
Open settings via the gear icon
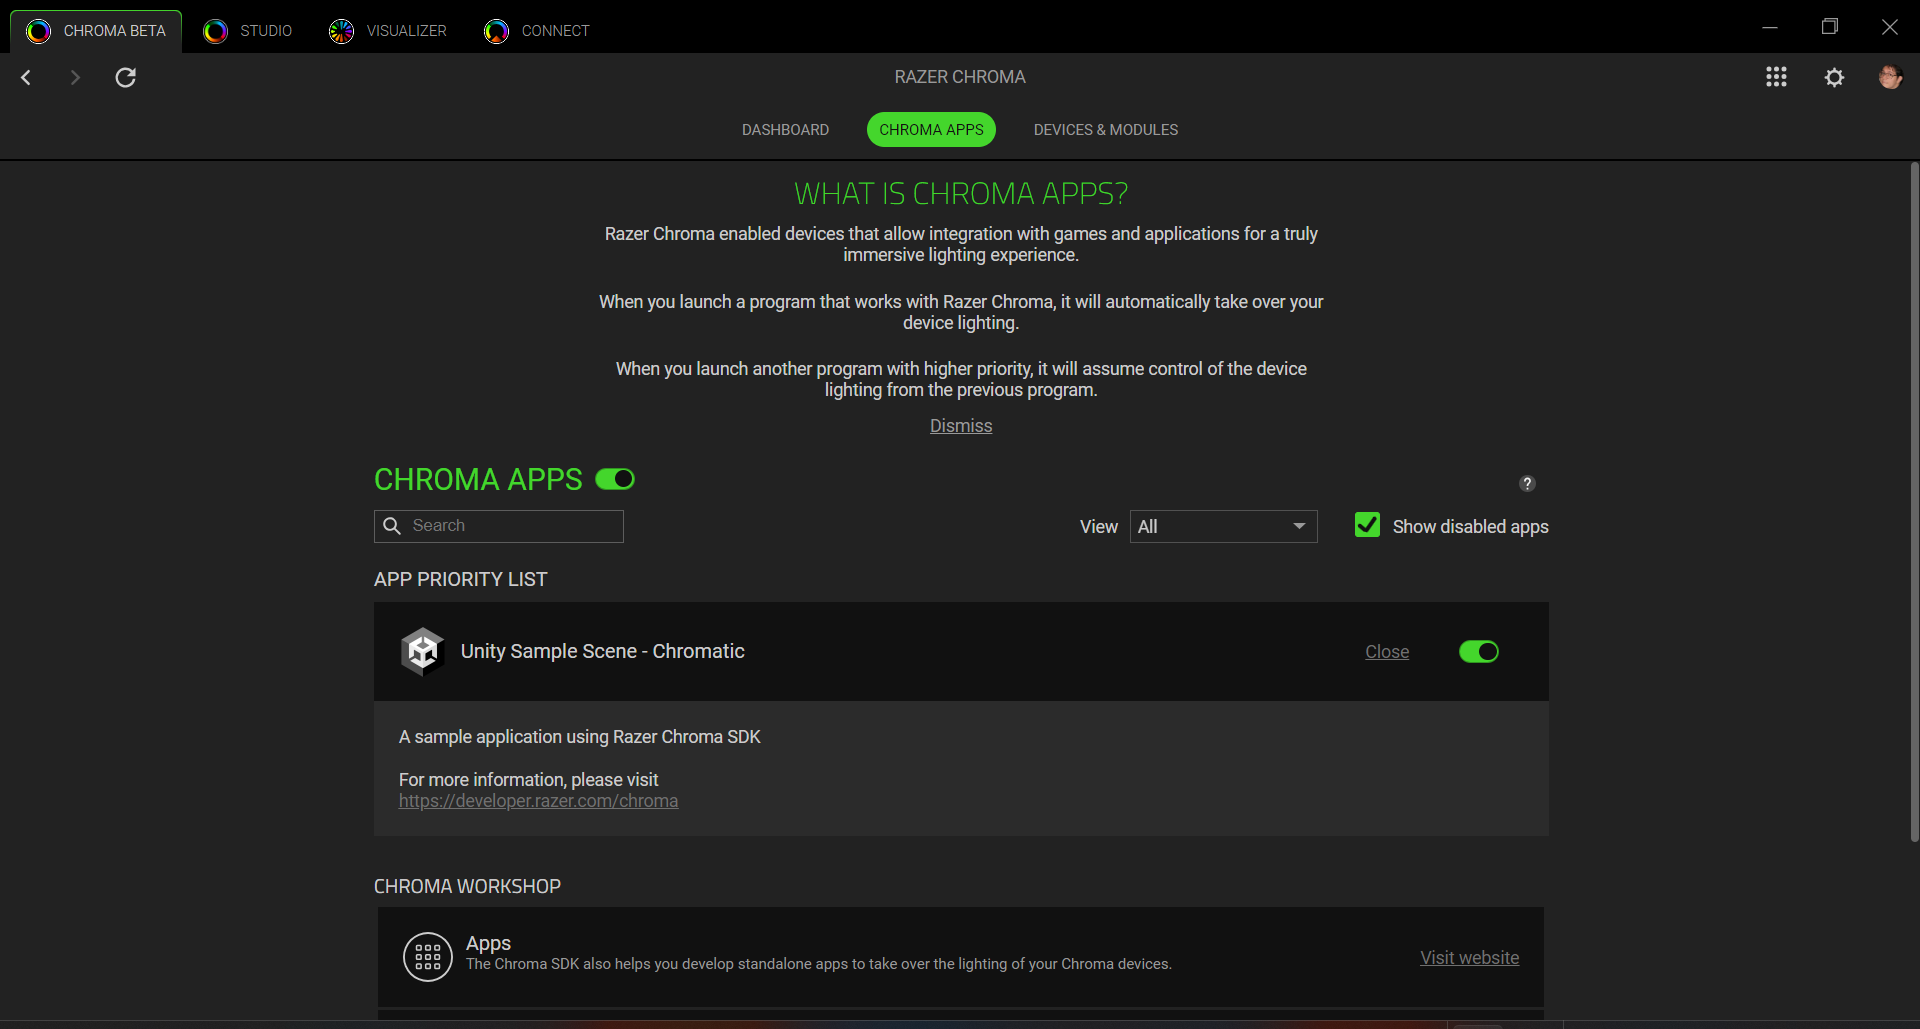click(1834, 77)
